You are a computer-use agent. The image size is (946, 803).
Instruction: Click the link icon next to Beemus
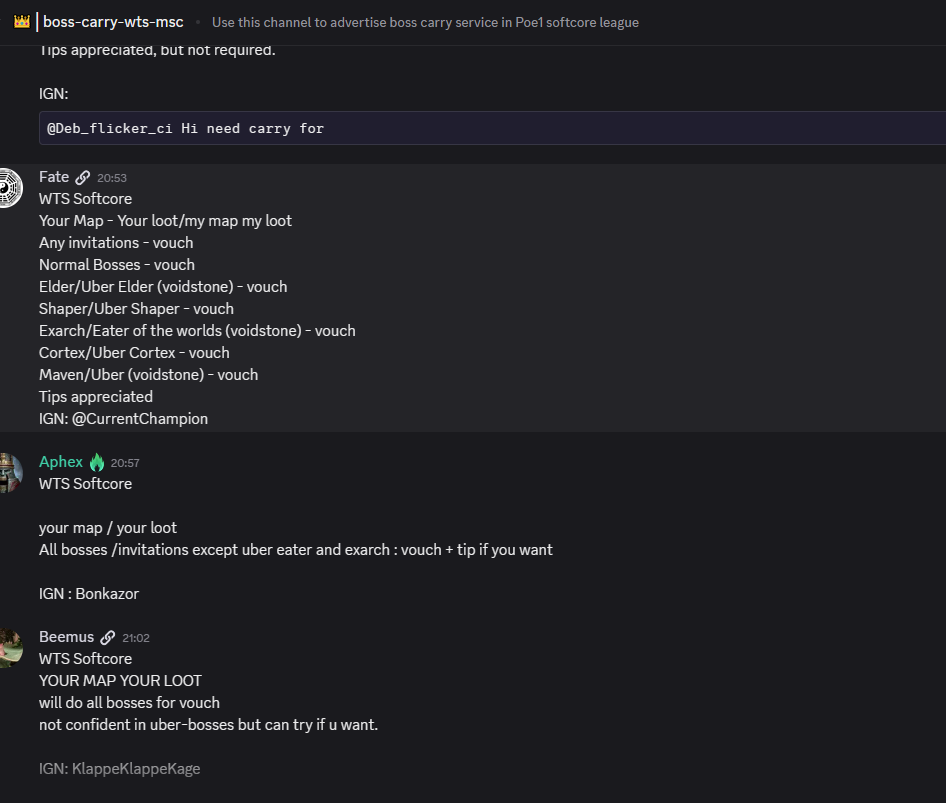[108, 637]
